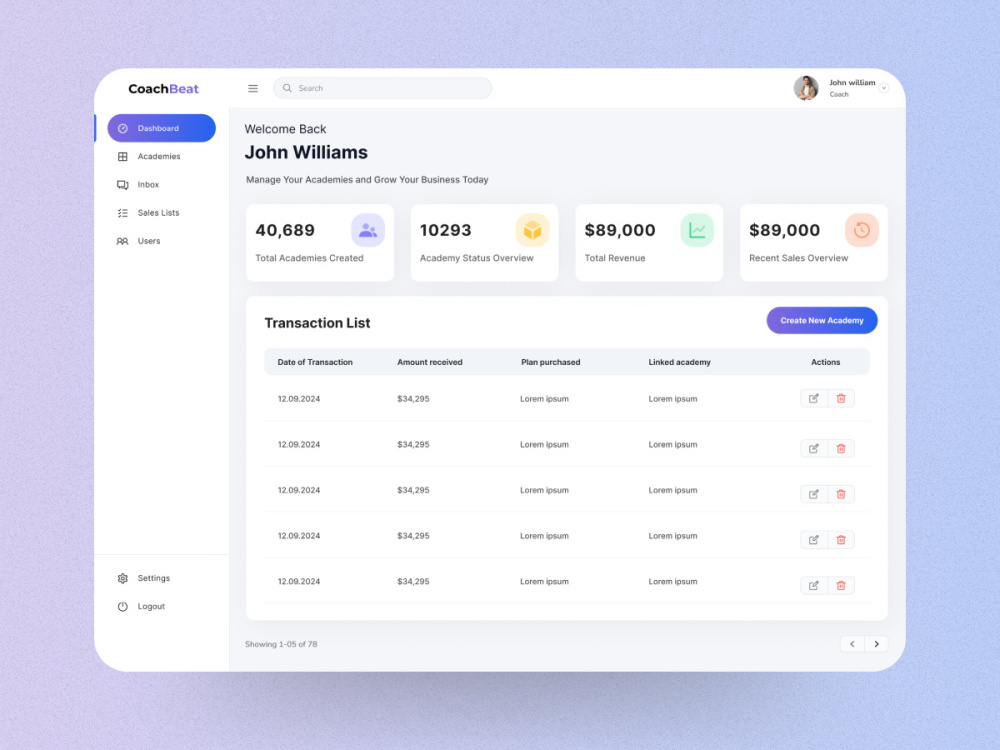This screenshot has width=1000, height=750.
Task: Edit the fifth transaction row
Action: point(814,585)
